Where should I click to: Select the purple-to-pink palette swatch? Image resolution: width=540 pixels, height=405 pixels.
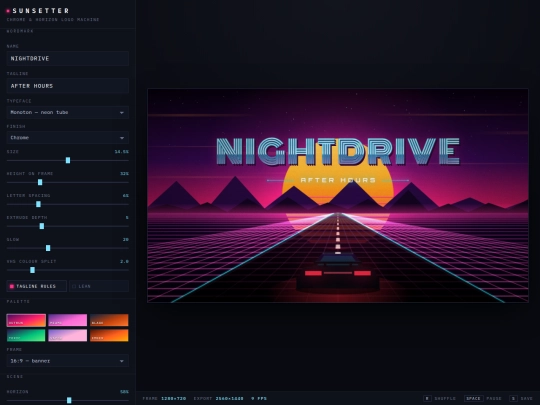point(68,320)
